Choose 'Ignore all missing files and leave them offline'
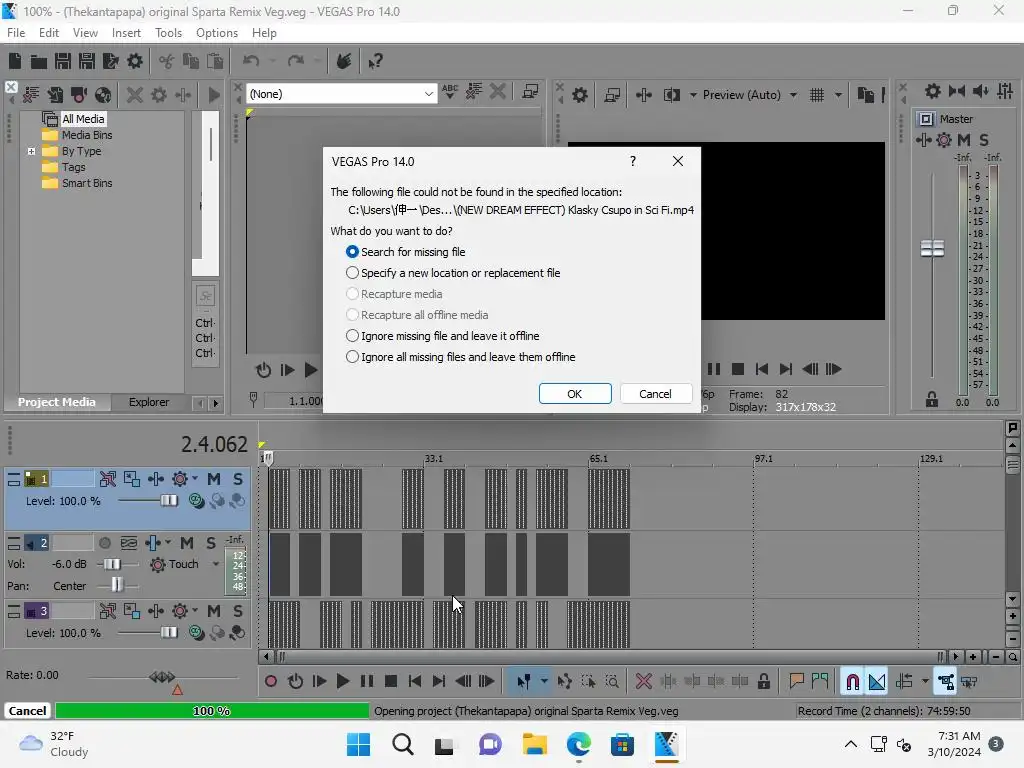The width and height of the screenshot is (1024, 768). (x=460, y=357)
